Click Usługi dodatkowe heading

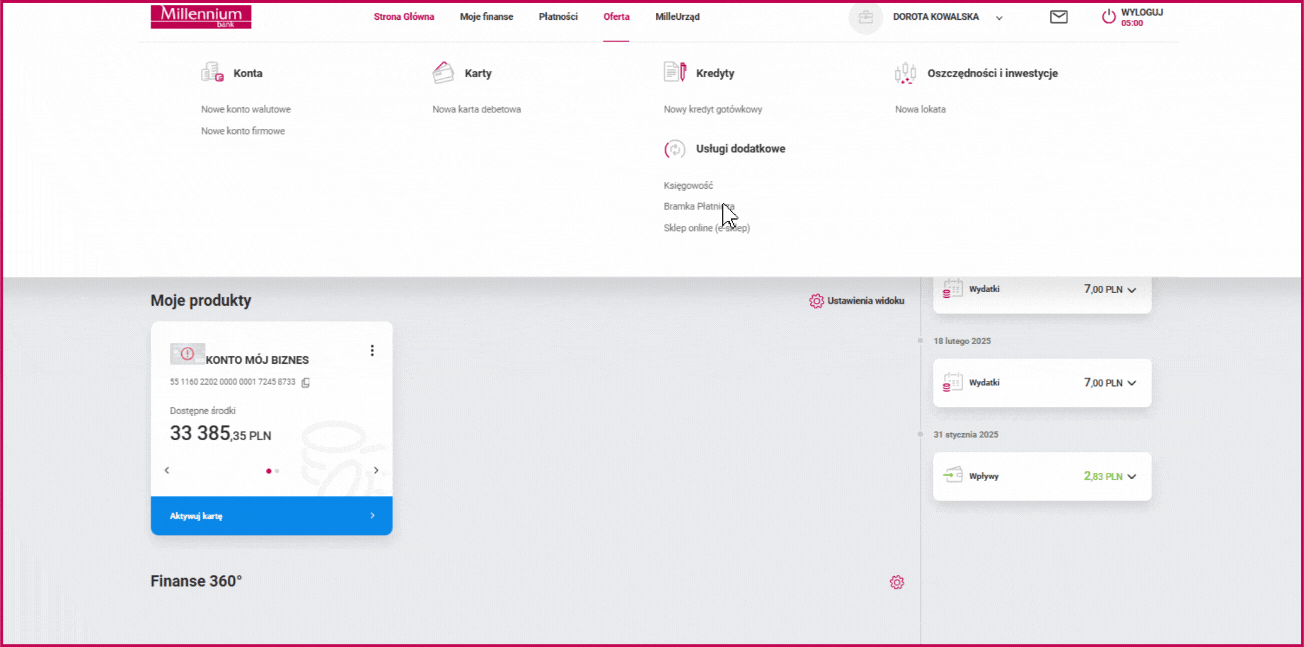click(x=741, y=149)
